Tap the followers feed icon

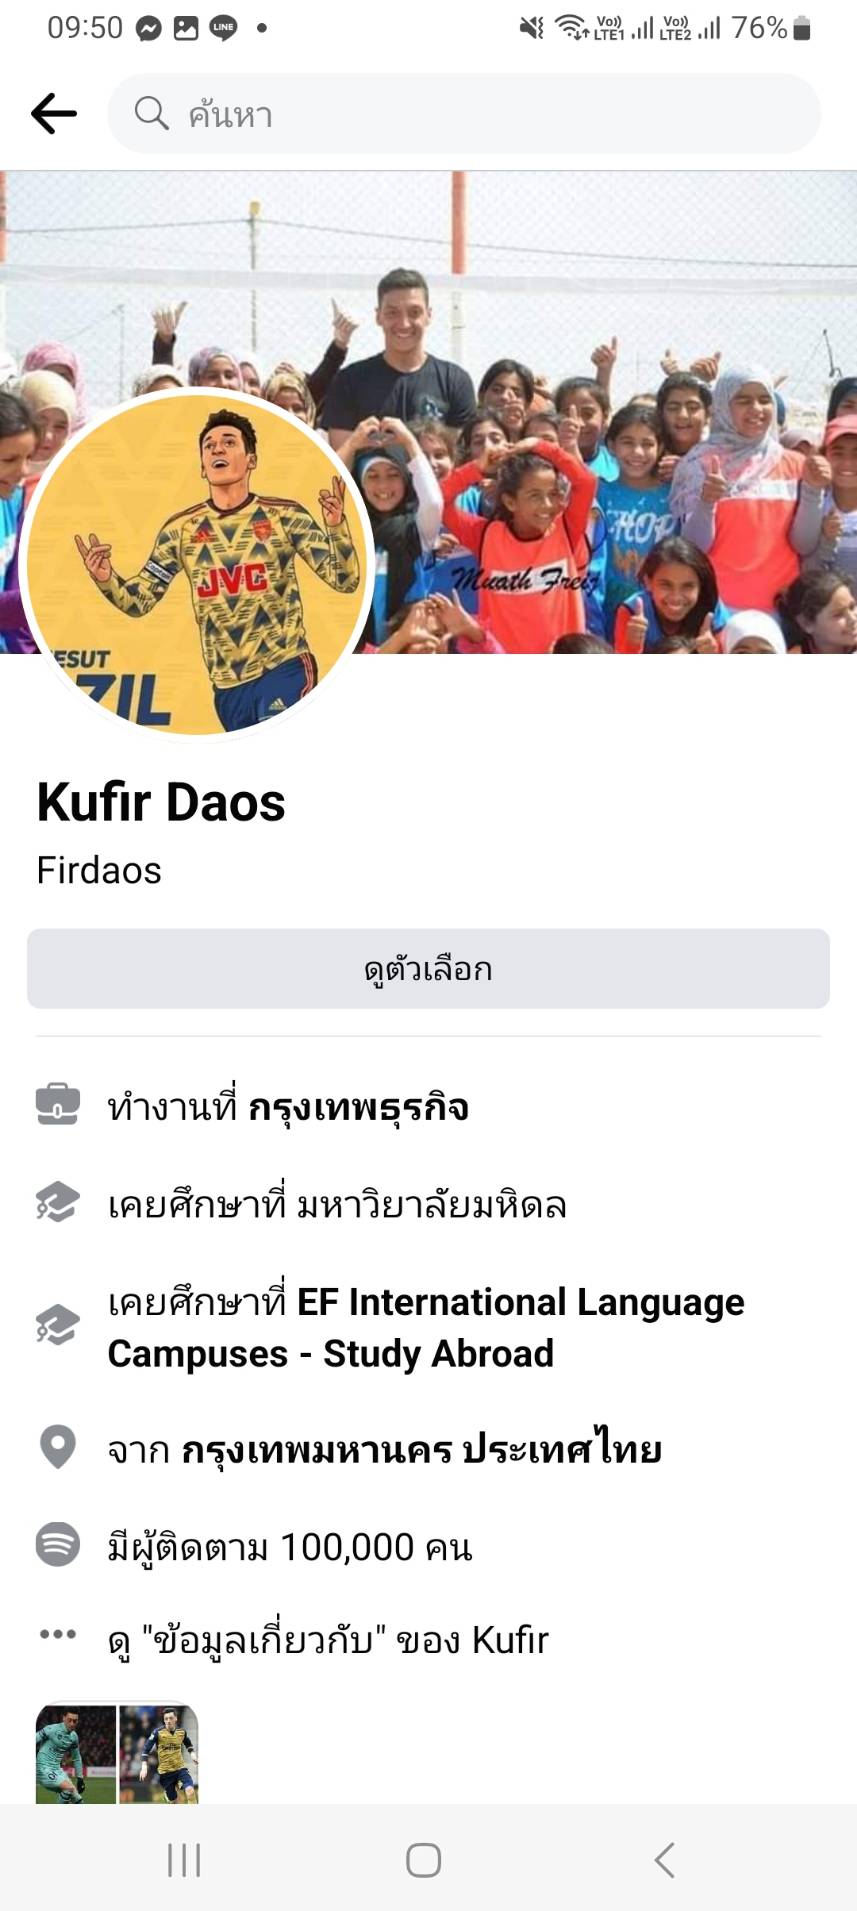coord(58,1543)
